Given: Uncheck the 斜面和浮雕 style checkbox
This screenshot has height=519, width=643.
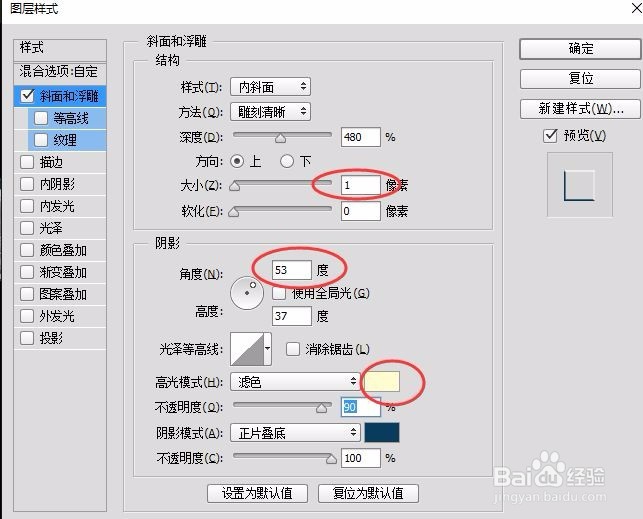Looking at the screenshot, I should pos(27,96).
